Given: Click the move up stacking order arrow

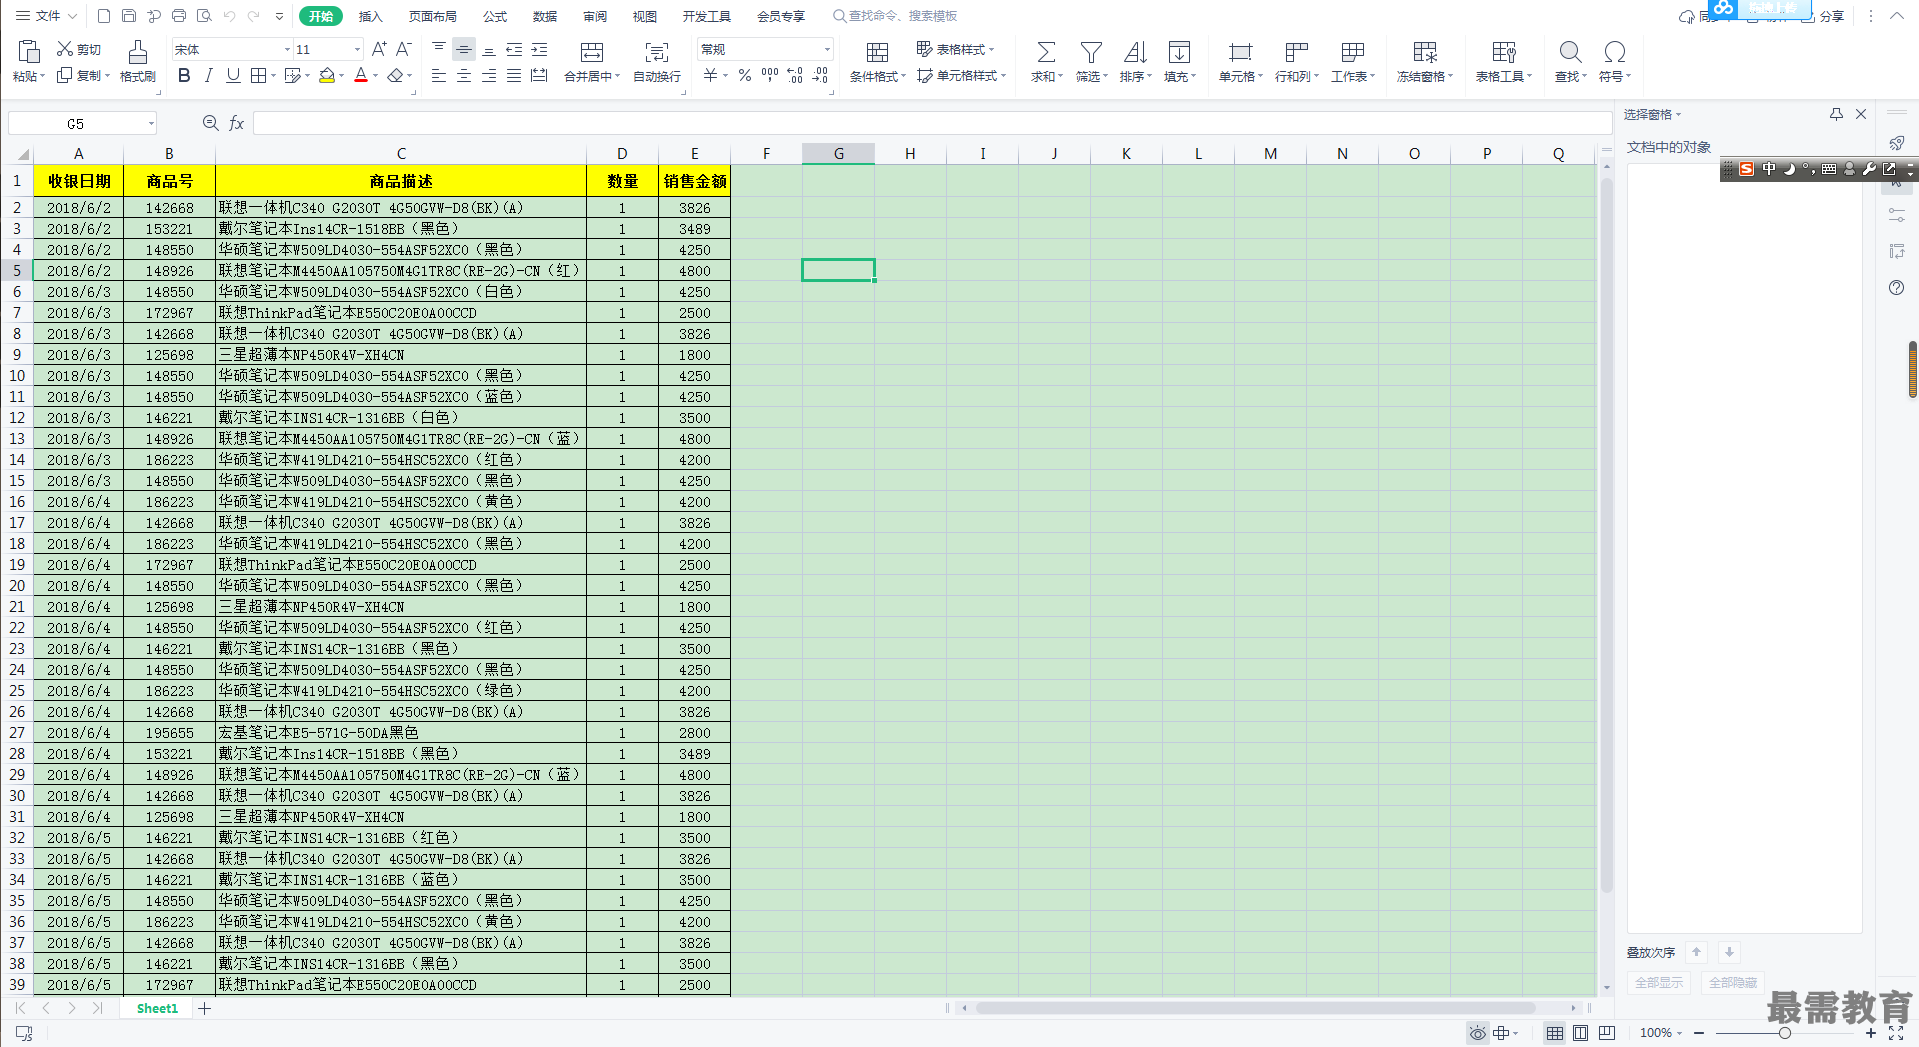Looking at the screenshot, I should click(x=1697, y=952).
